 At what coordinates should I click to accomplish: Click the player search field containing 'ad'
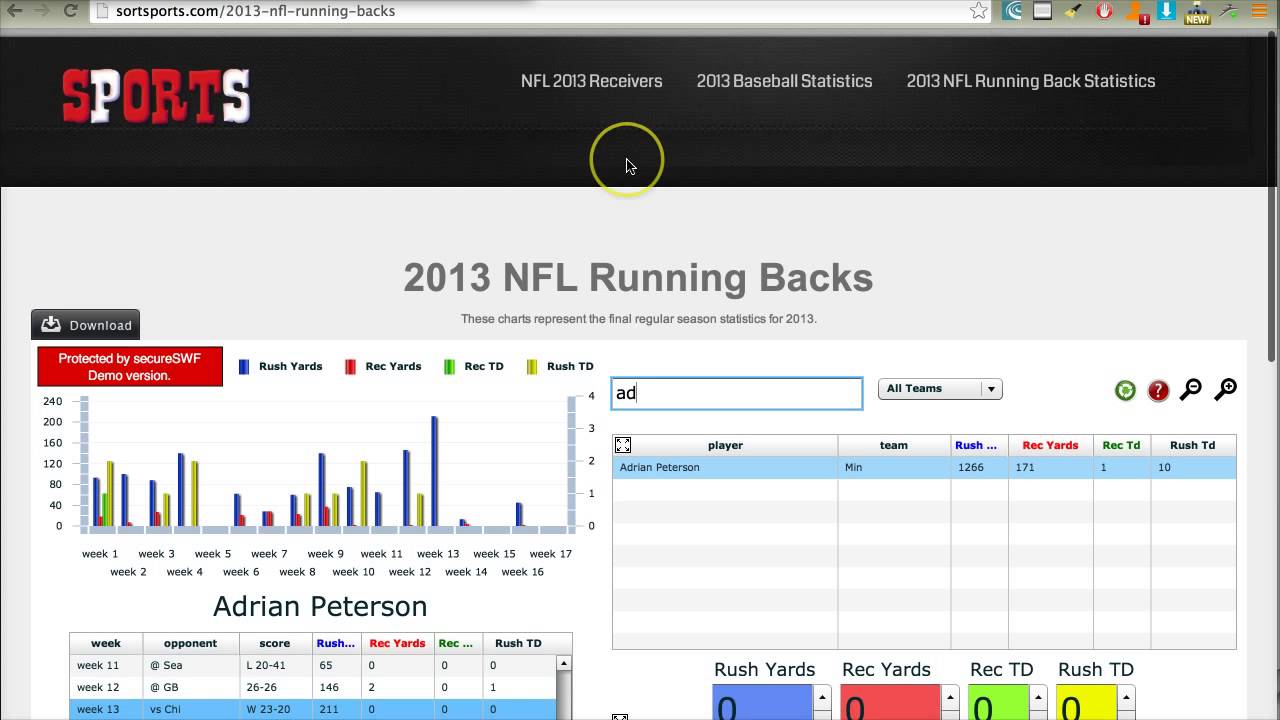point(737,393)
